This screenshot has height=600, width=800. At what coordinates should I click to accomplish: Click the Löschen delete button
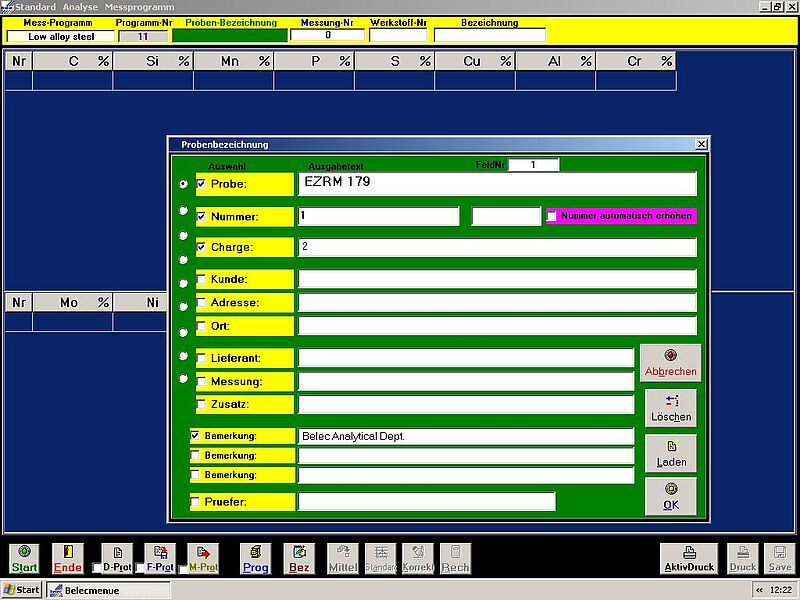click(x=671, y=408)
